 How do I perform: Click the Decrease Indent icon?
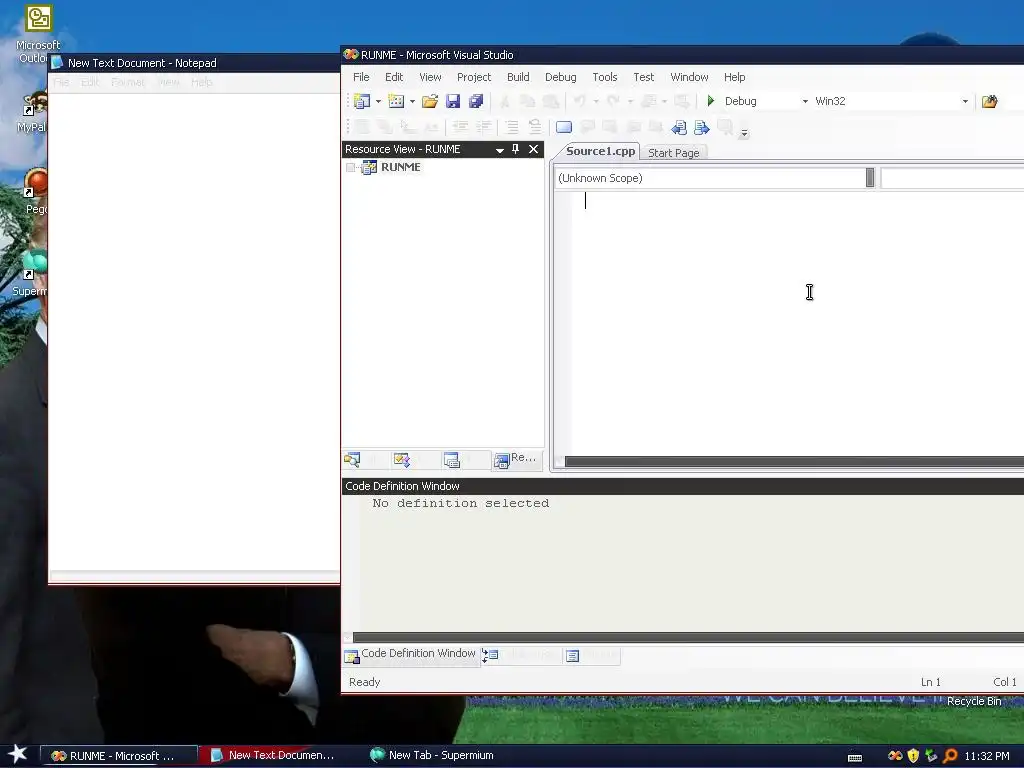click(460, 127)
